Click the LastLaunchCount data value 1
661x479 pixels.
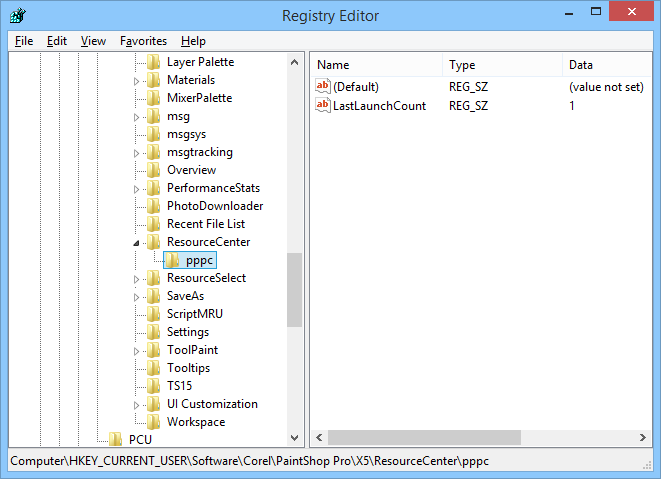[x=572, y=105]
